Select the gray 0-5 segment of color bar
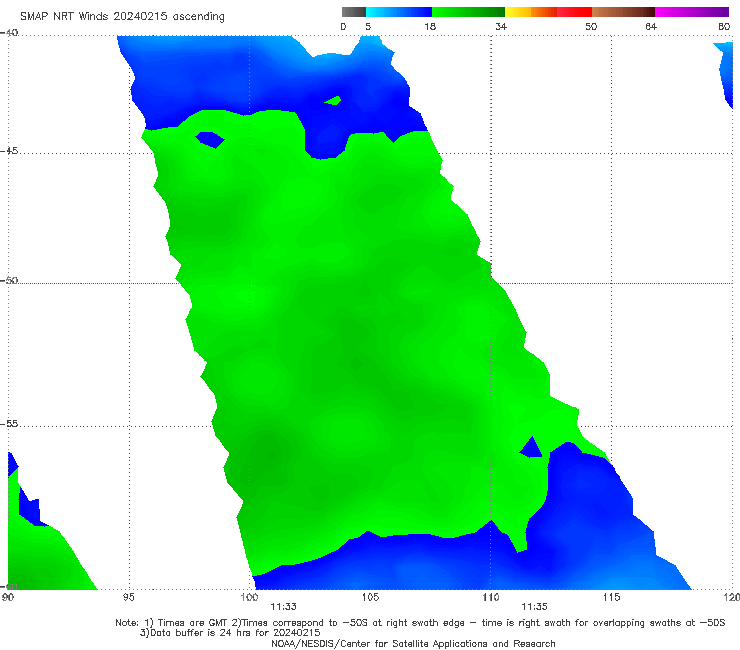740x650 pixels. (354, 12)
